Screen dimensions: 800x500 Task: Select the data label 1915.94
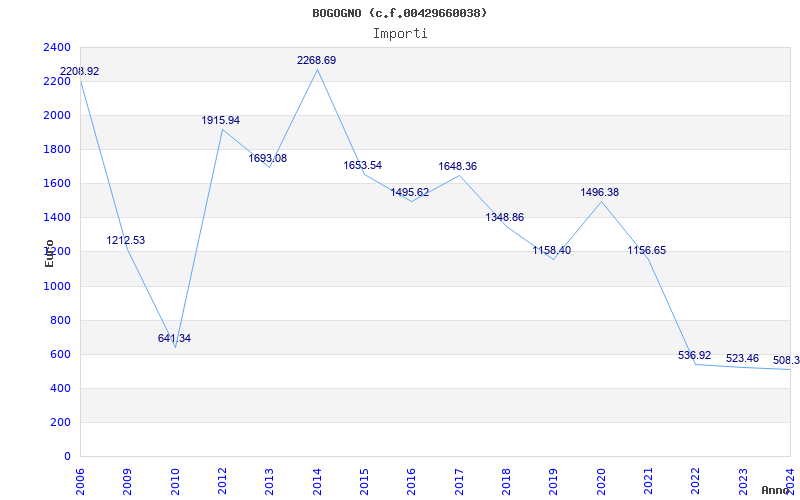tap(220, 120)
